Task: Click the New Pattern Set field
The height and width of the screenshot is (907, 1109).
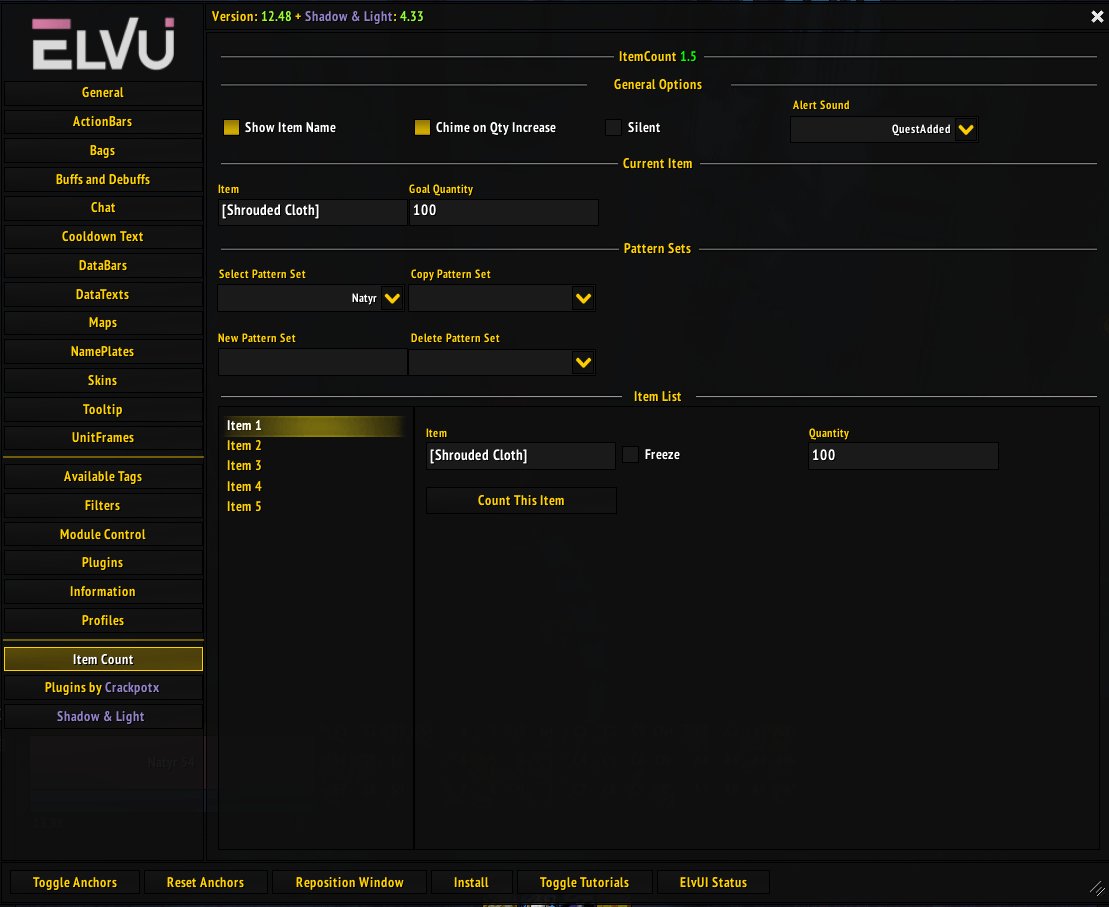Action: 312,362
